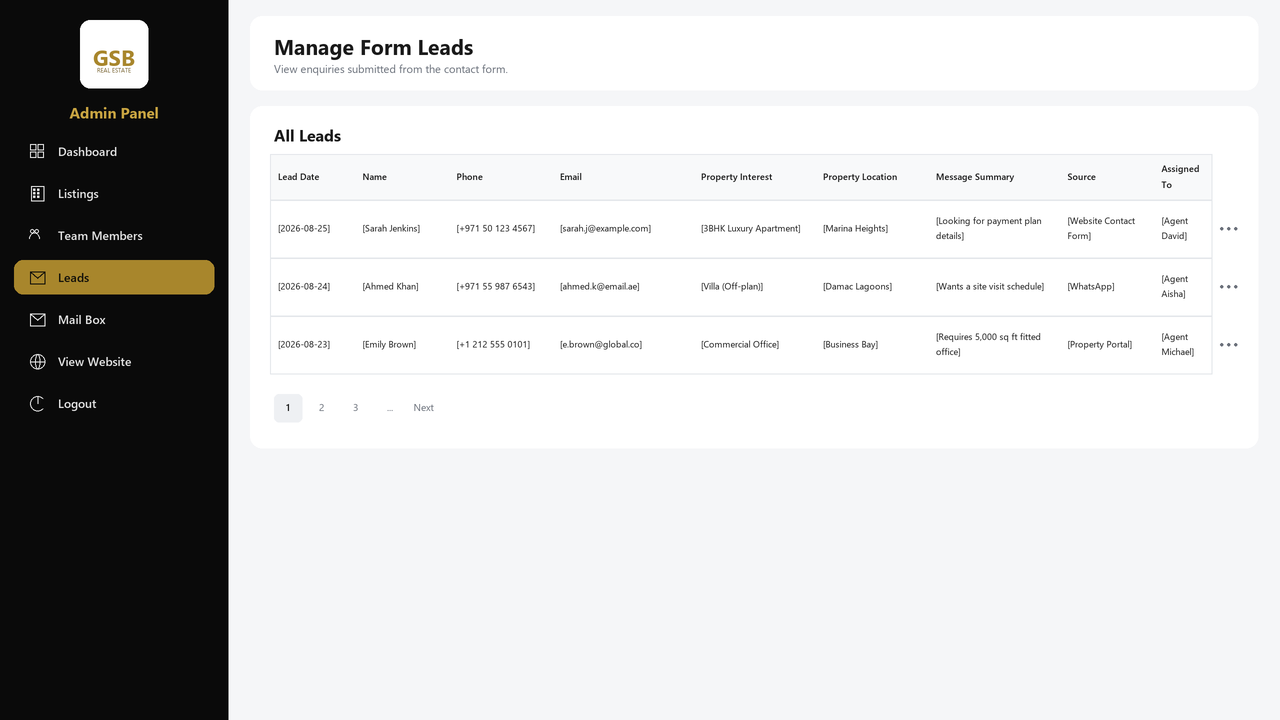Open the Dashboard menu item
Viewport: 1280px width, 720px height.
pos(114,152)
